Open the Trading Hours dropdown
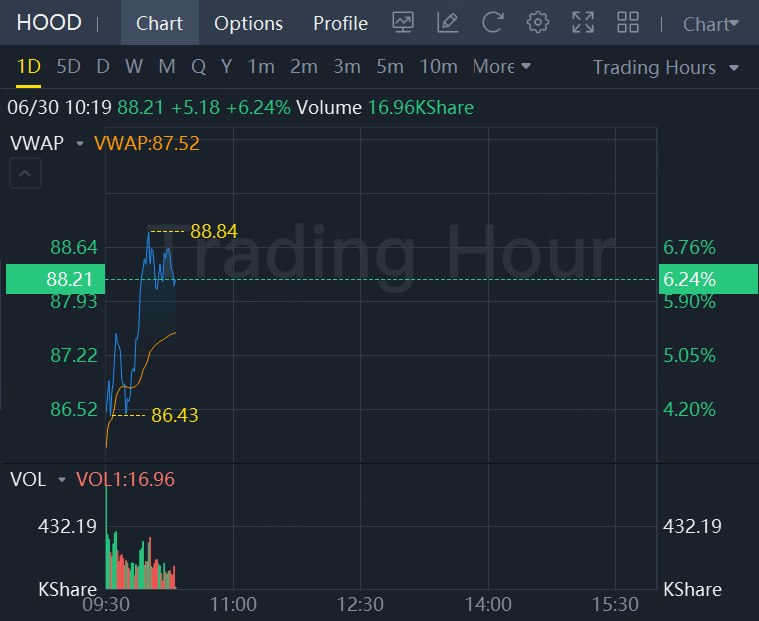Viewport: 759px width, 621px height. (x=665, y=68)
